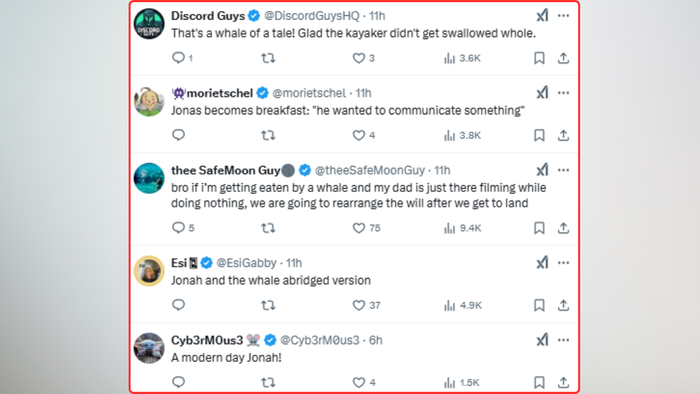Open more options menu on Esi tweet

click(563, 263)
